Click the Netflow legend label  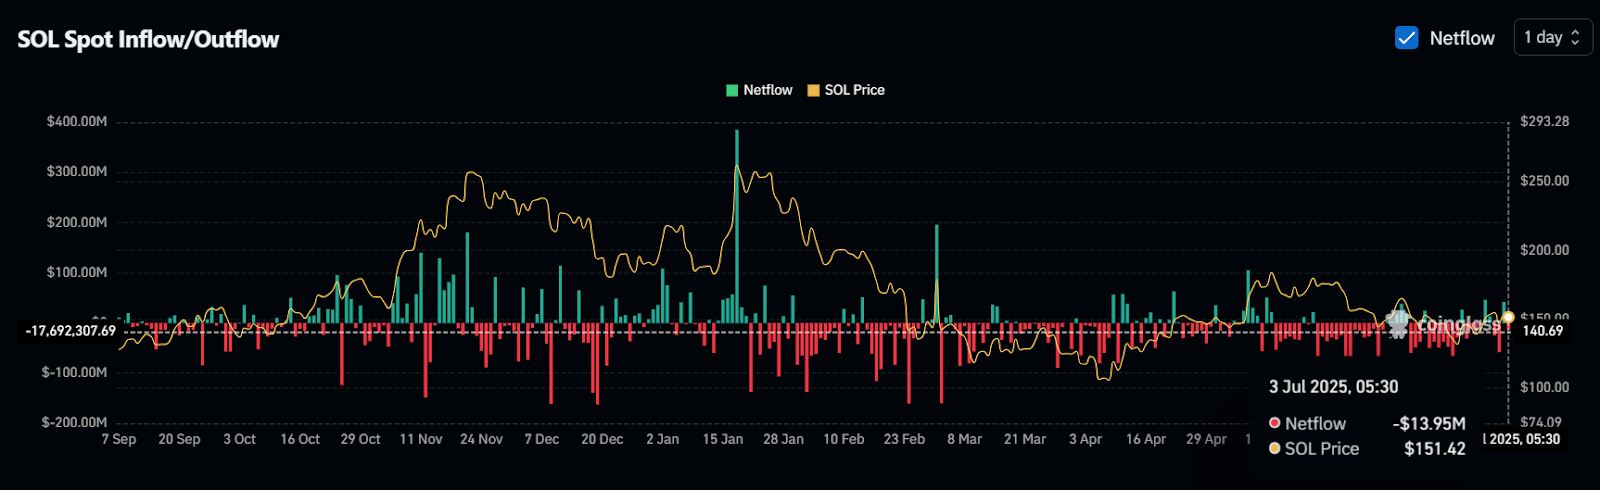768,90
